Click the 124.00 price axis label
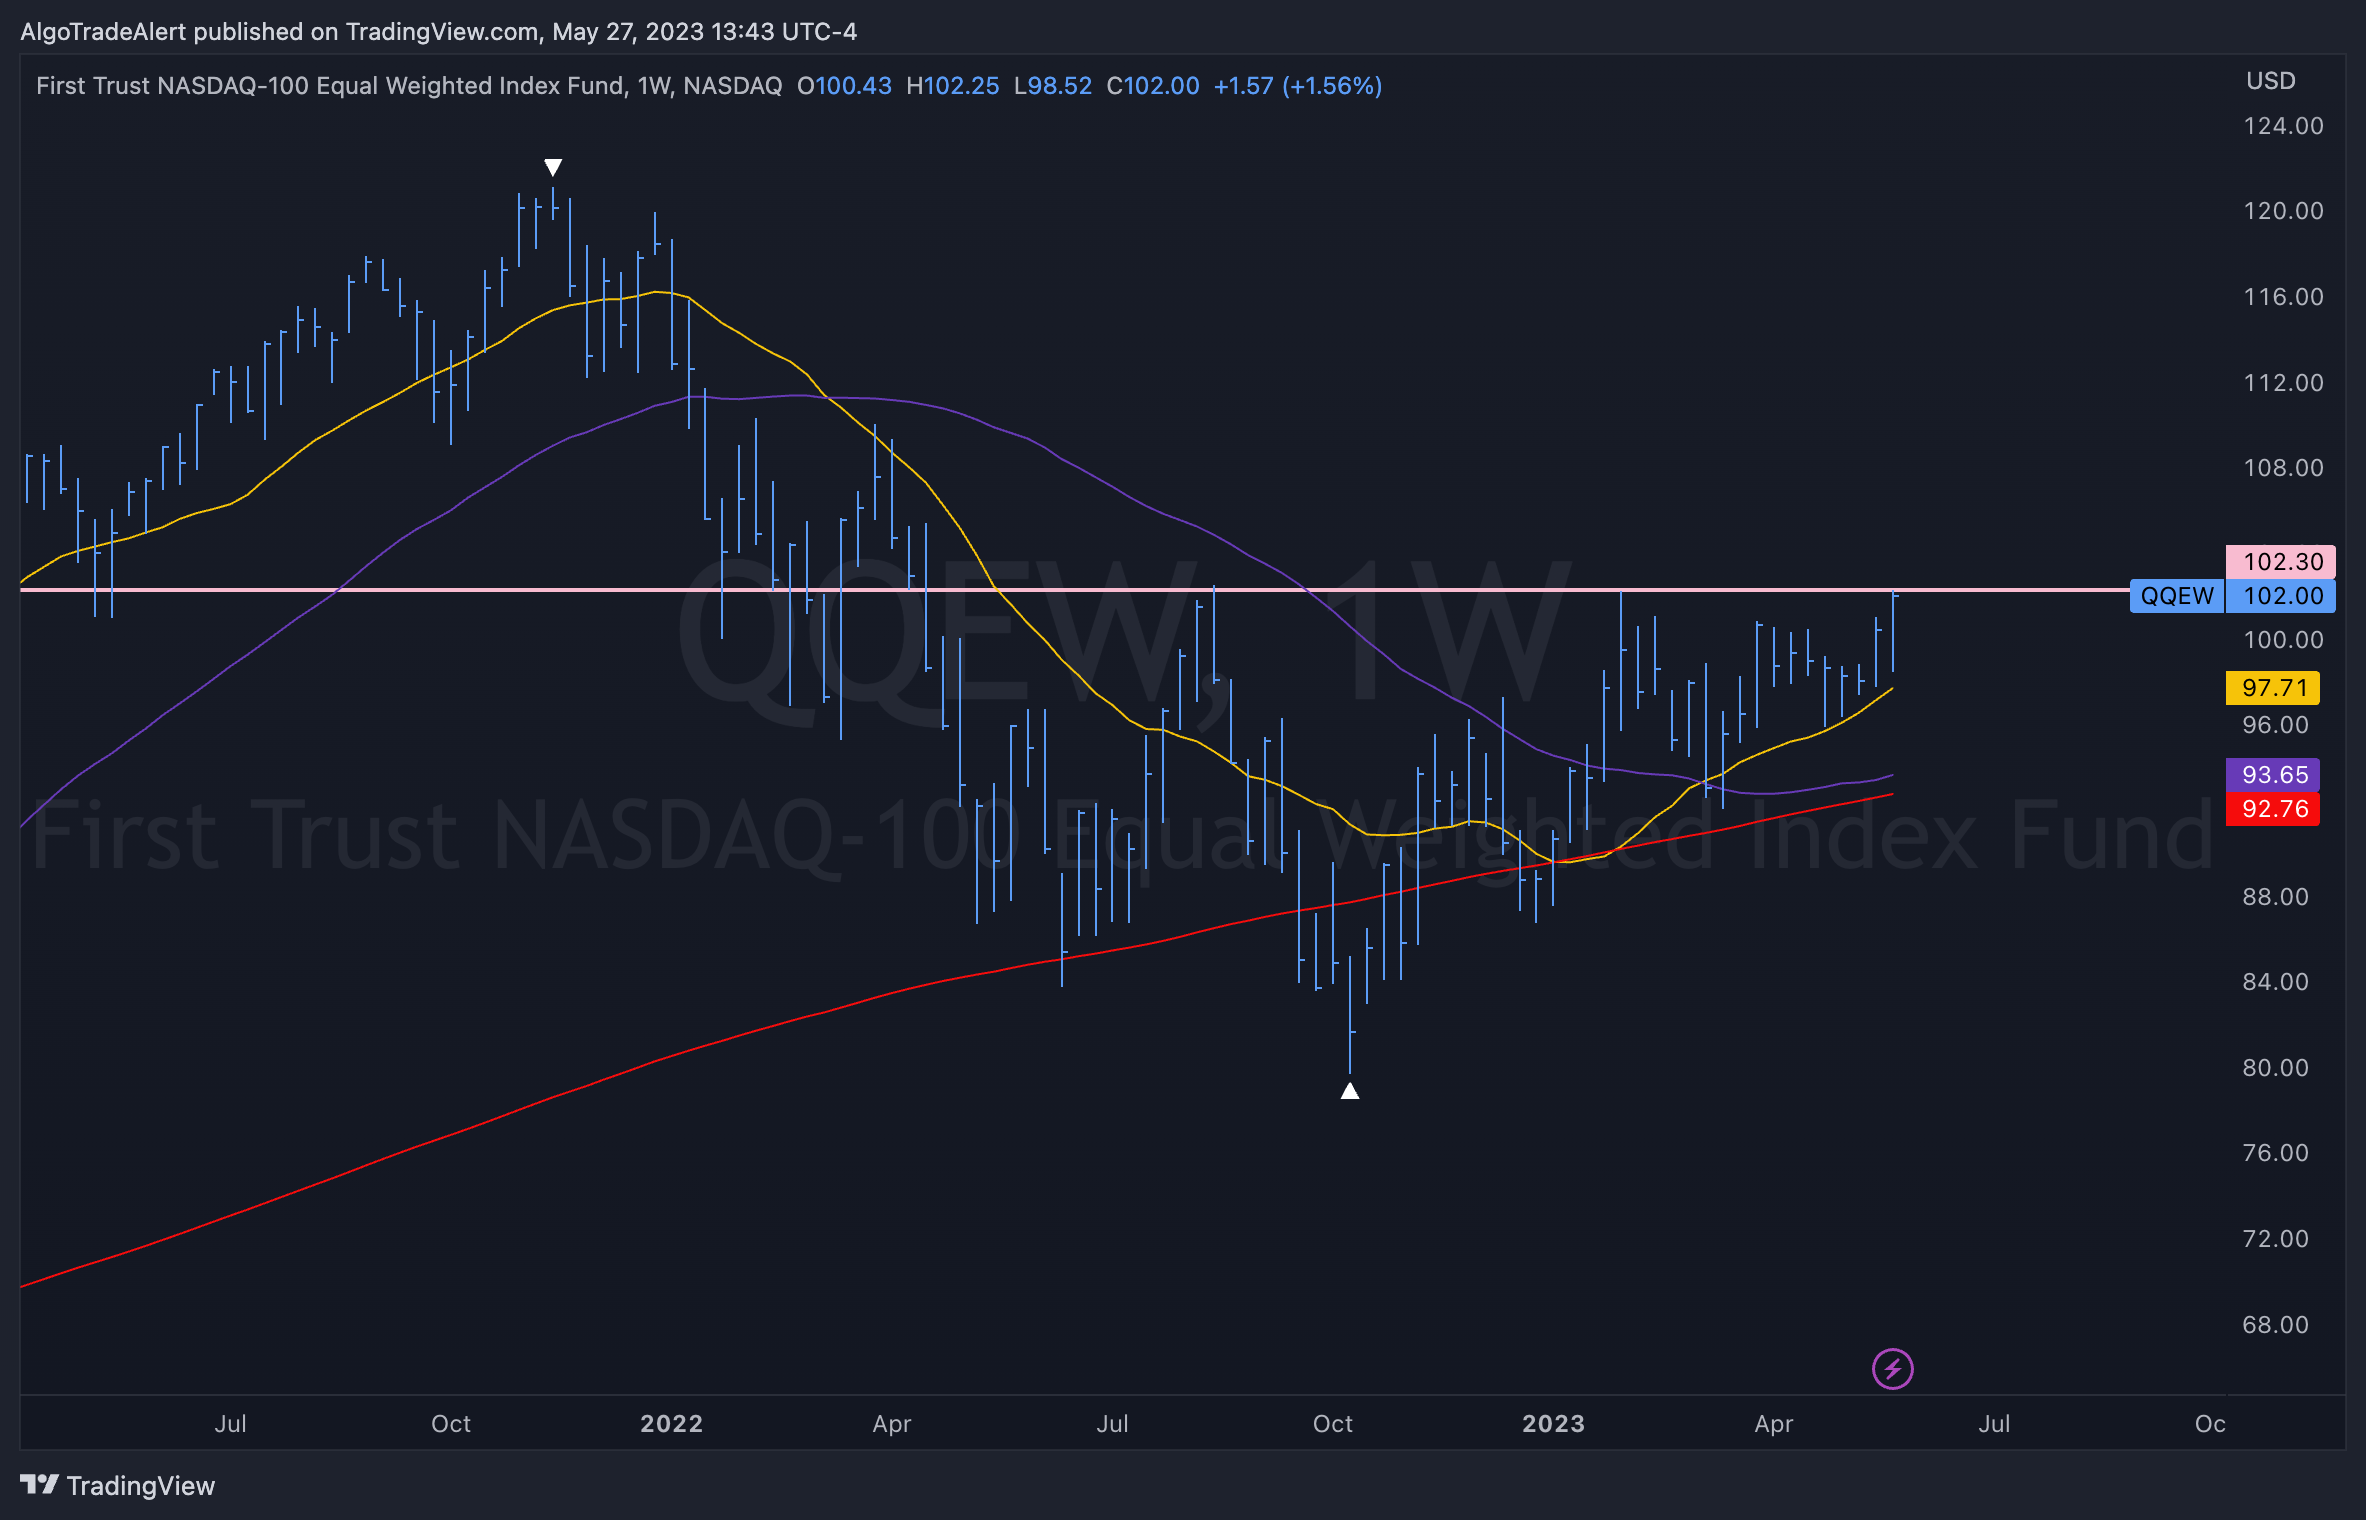Screen dimensions: 2366x1520 click(2283, 126)
